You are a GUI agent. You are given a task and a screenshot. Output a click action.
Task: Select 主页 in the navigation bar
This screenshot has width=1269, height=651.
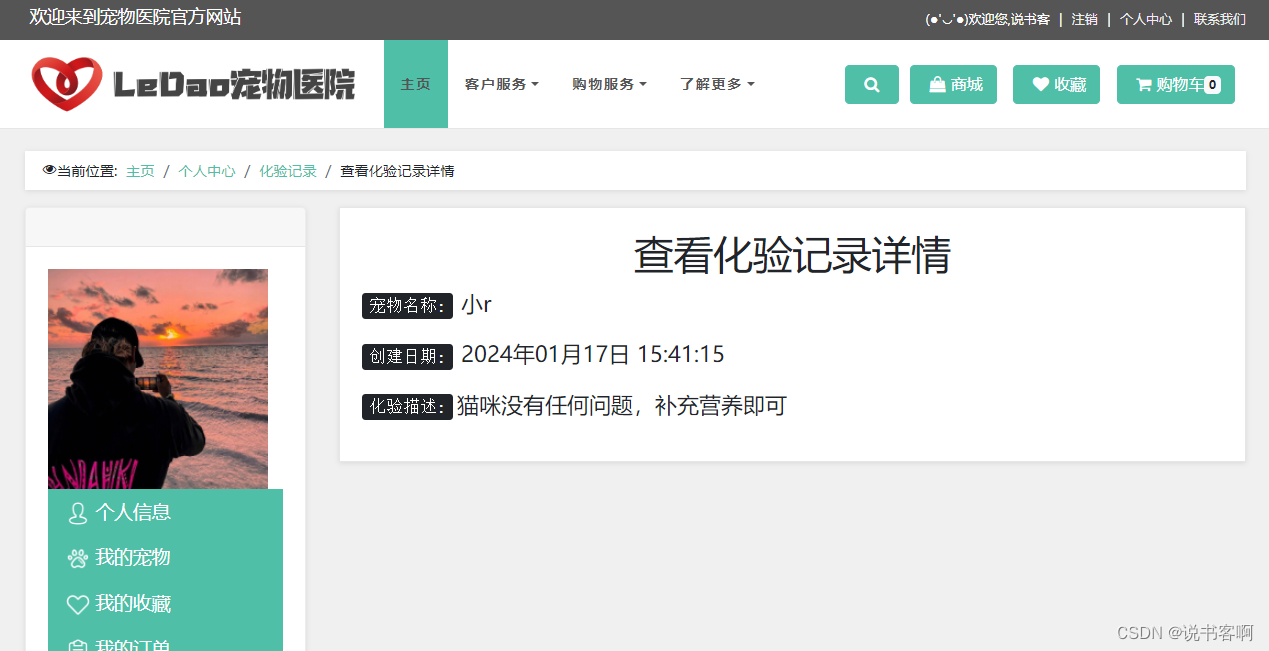click(415, 84)
